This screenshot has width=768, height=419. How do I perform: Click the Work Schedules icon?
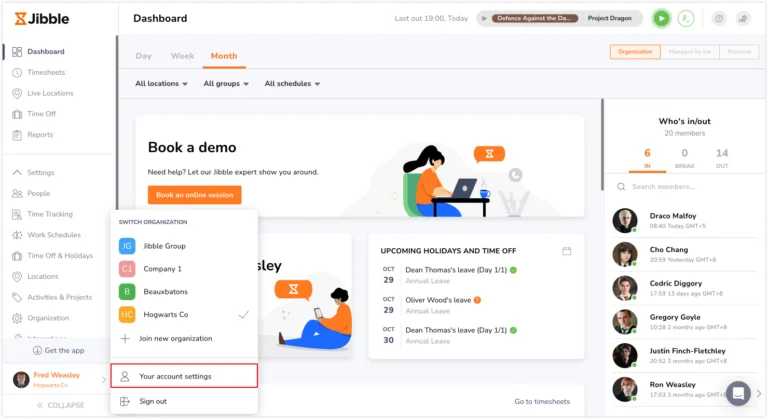click(17, 235)
